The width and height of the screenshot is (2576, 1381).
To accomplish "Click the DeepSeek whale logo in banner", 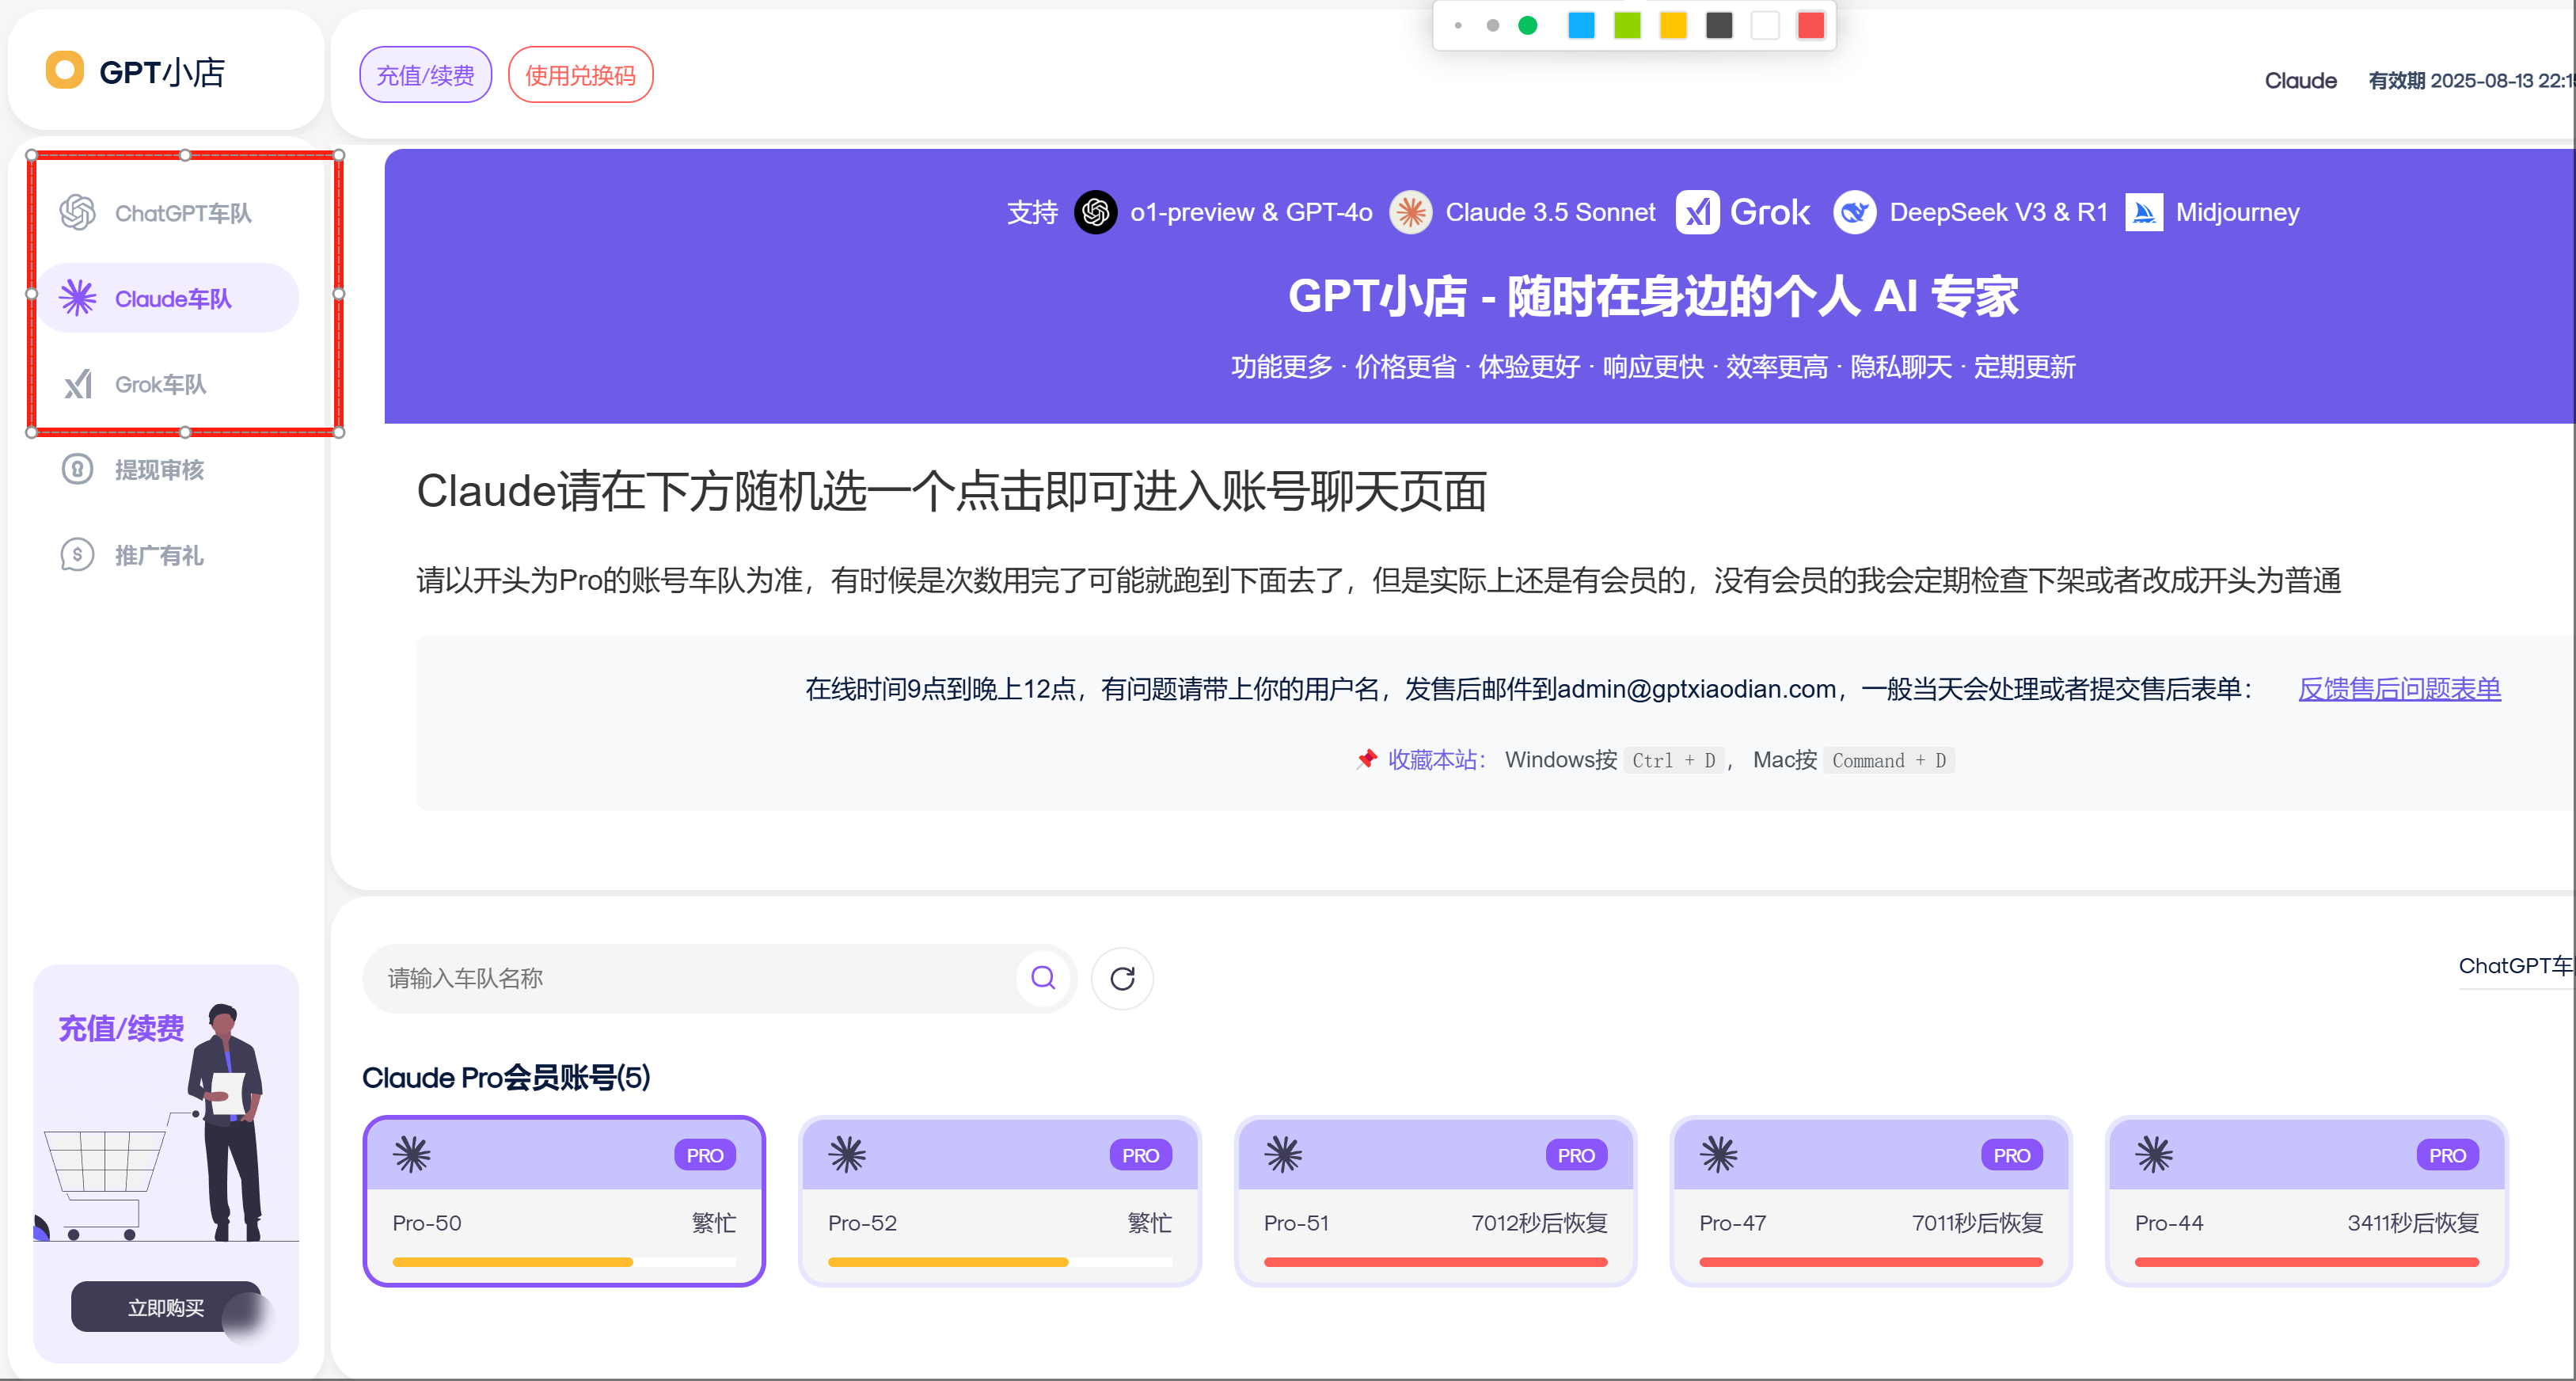I will pyautogui.click(x=1854, y=212).
